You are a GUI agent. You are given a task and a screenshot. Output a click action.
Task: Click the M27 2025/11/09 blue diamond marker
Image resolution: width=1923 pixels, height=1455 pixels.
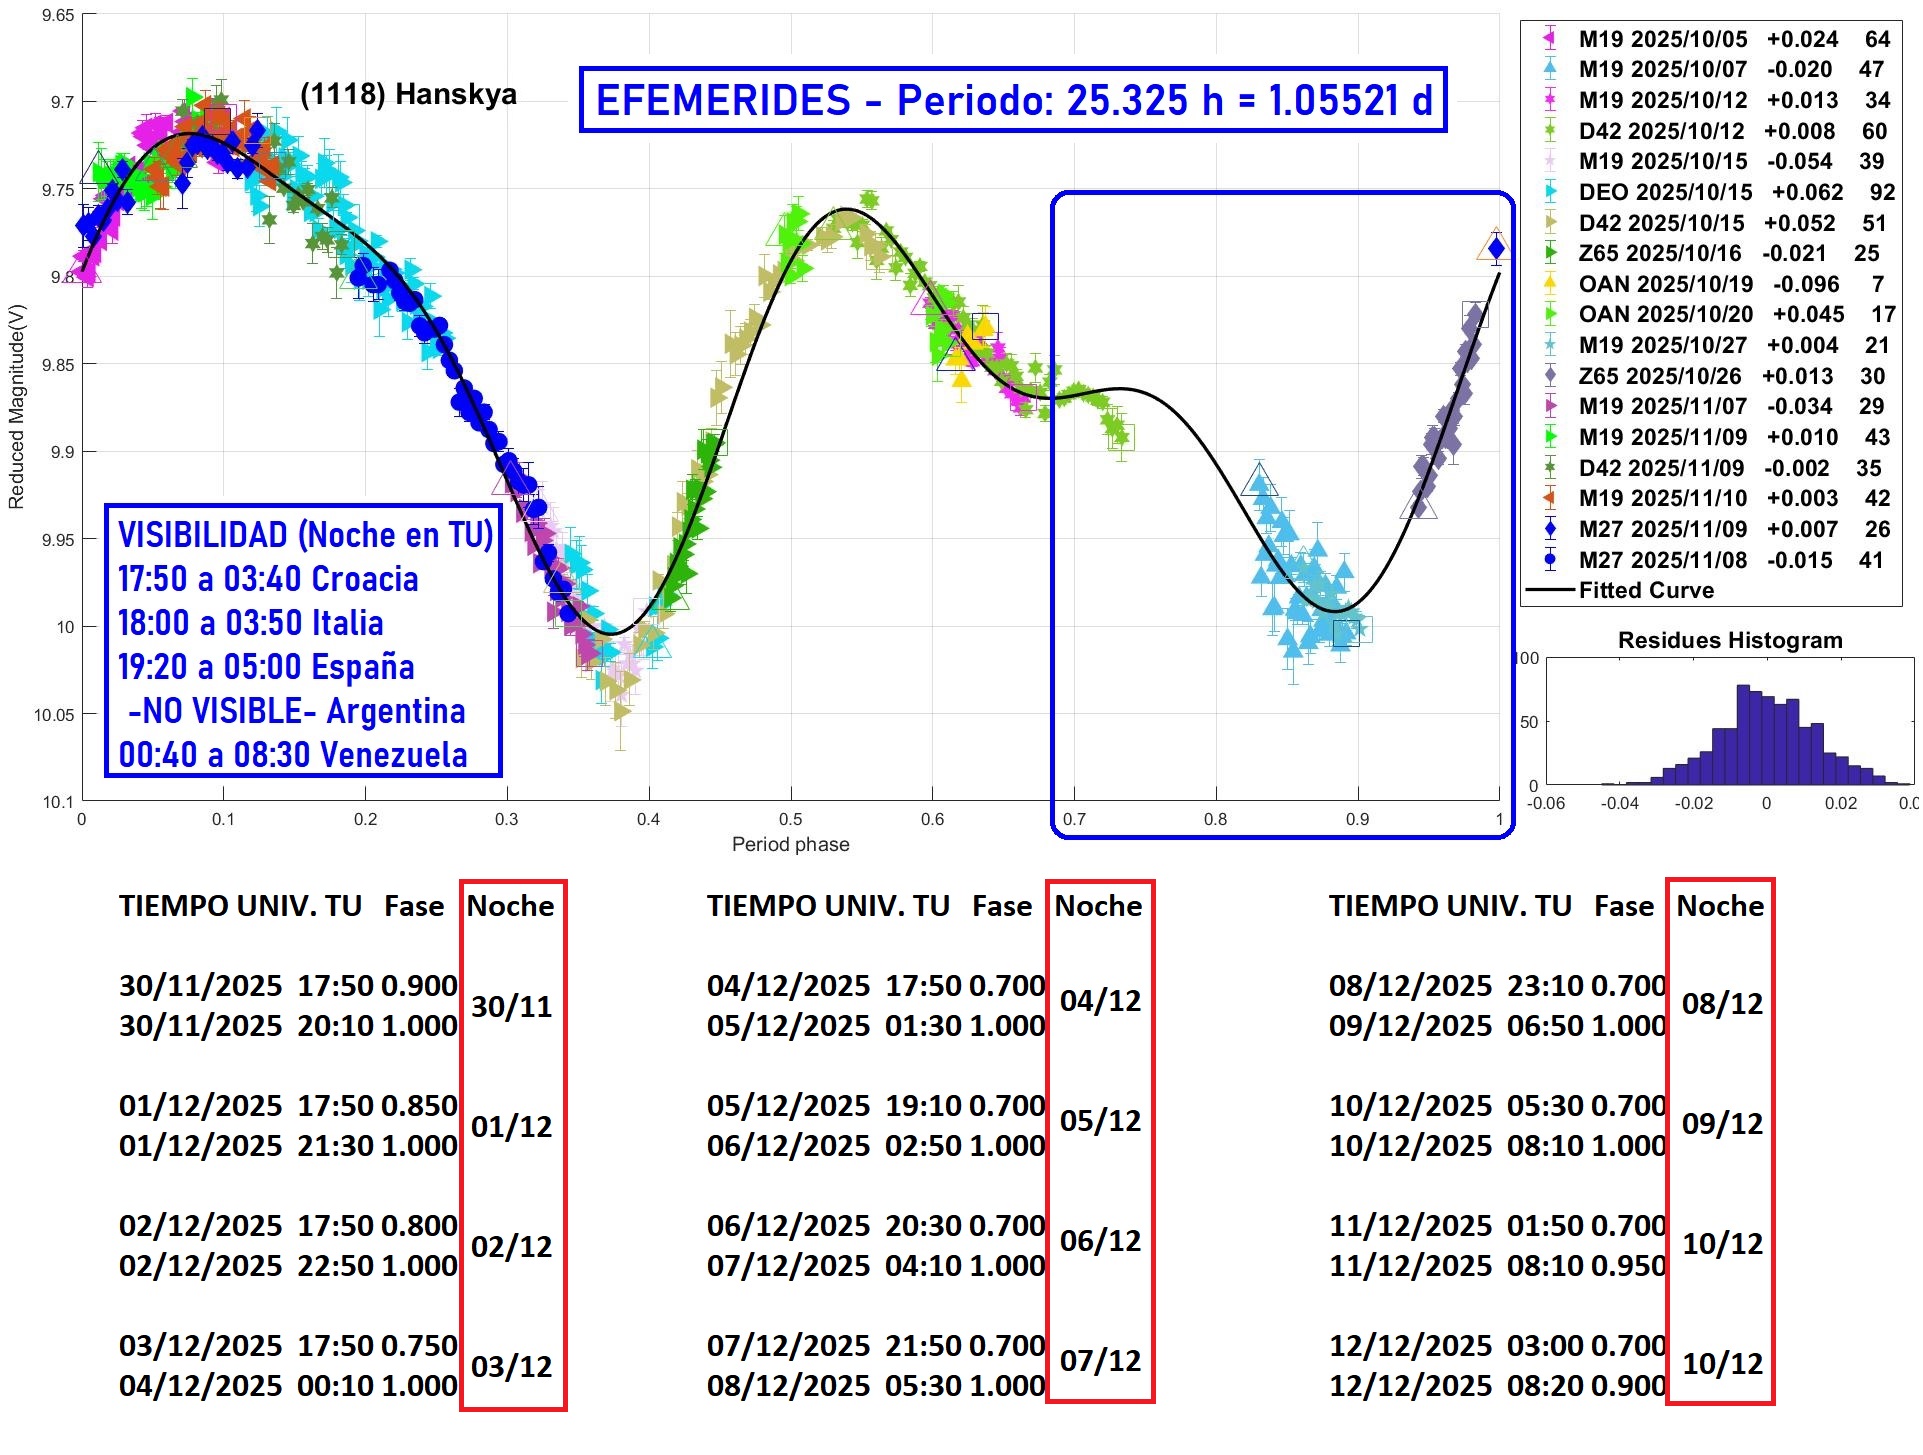point(1549,529)
